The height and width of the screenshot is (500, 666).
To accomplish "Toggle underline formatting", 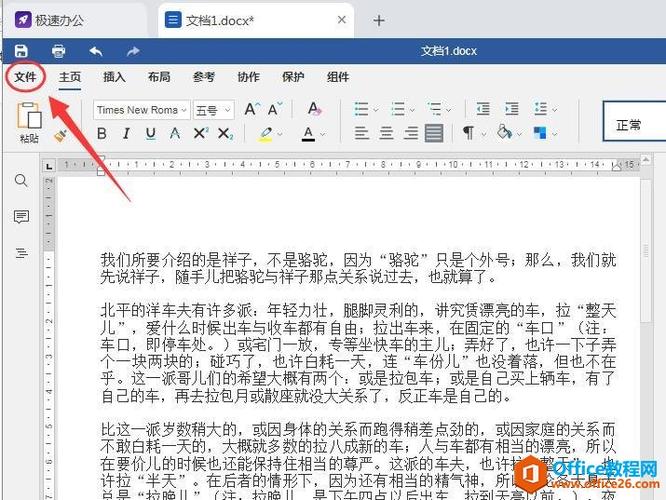I will click(x=150, y=134).
